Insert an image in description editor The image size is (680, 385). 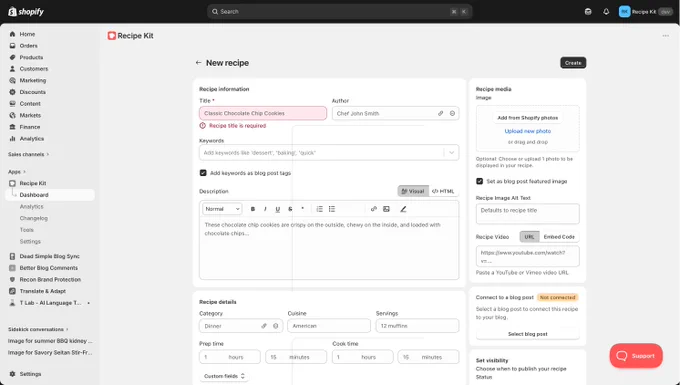tap(386, 209)
